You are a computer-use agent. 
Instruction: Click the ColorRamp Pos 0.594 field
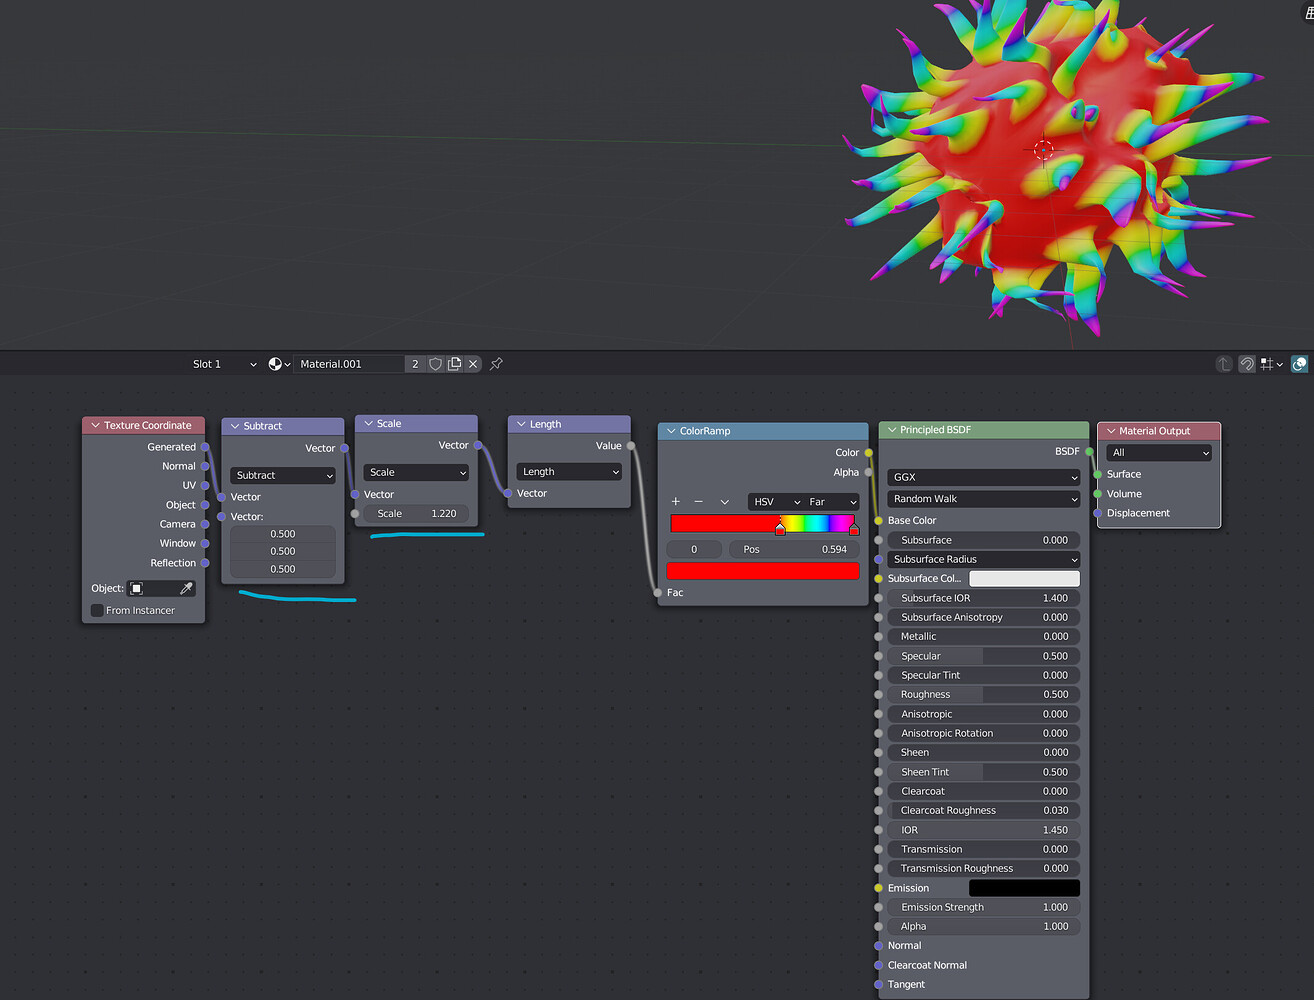(x=794, y=549)
